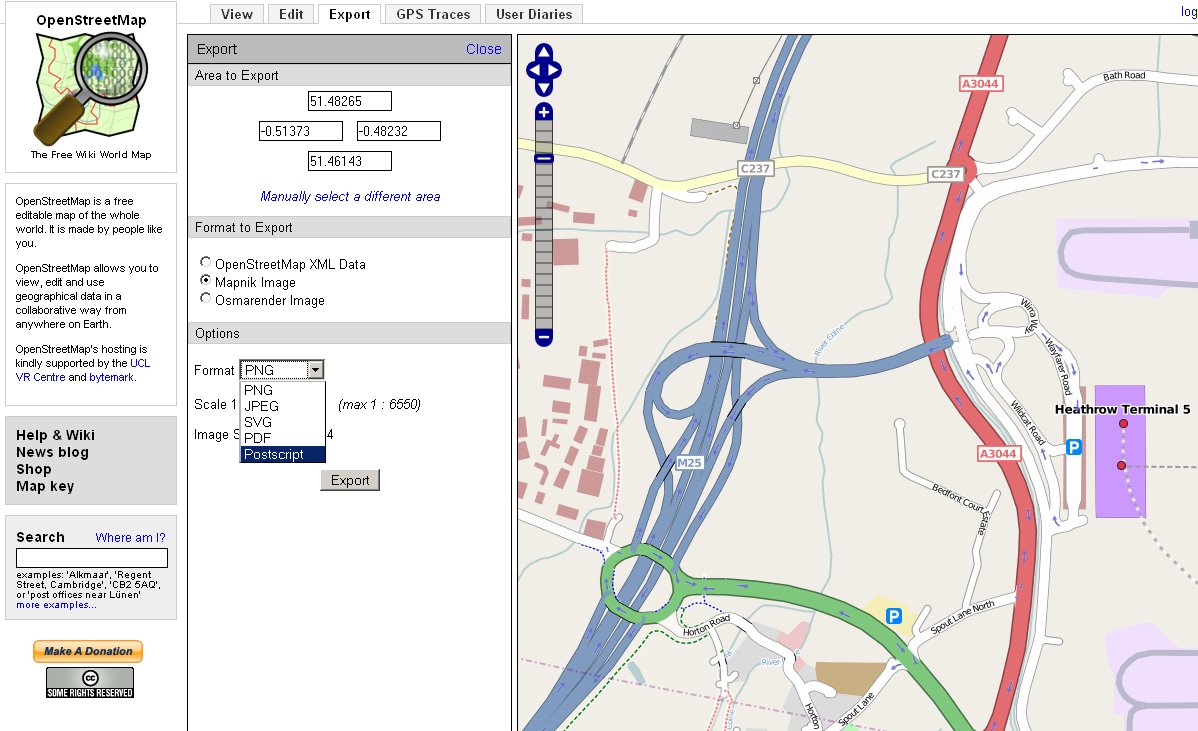Follow the bytemark link
The width and height of the screenshot is (1198, 731).
(x=112, y=377)
